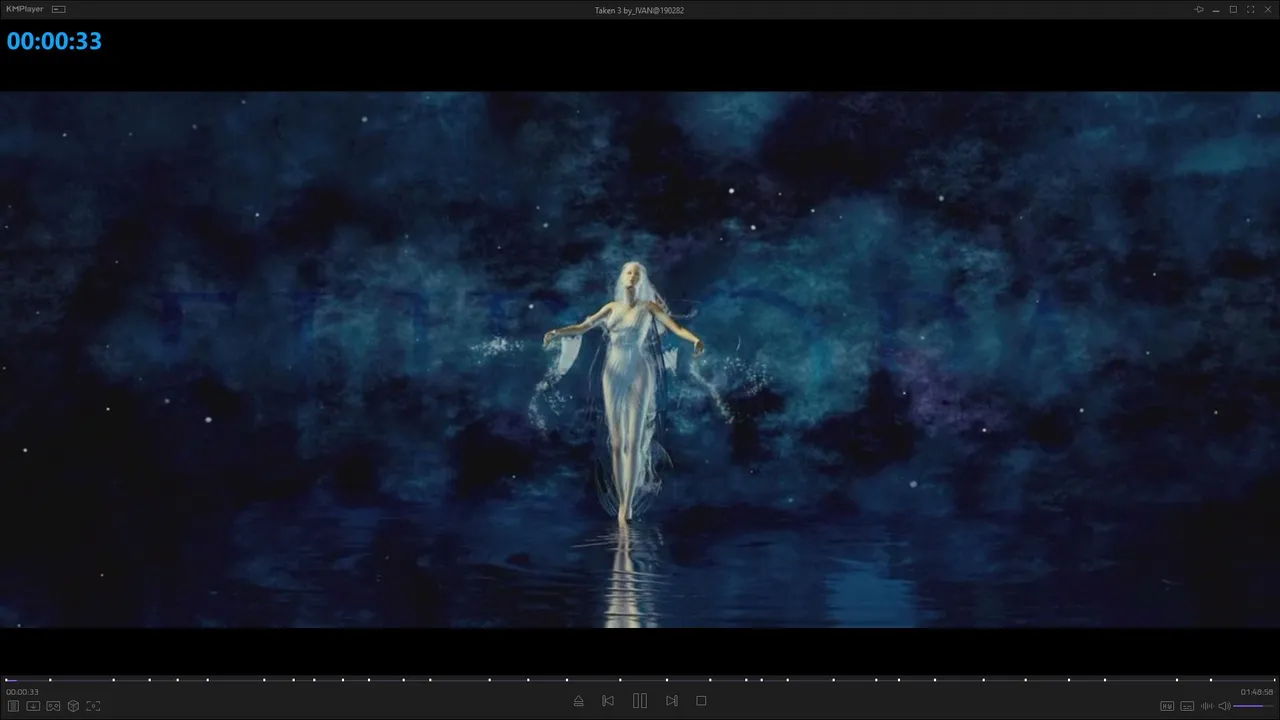
Task: Click the seek bar to jump in video
Action: pyautogui.click(x=640, y=680)
